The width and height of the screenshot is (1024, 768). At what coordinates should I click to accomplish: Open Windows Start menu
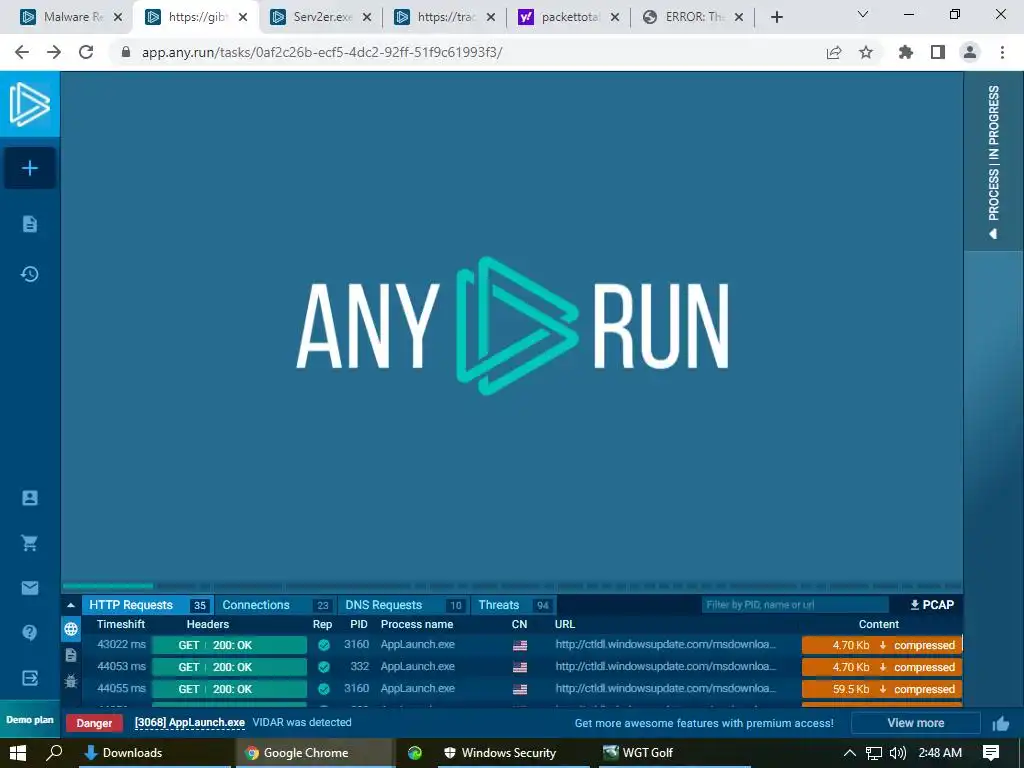(18, 753)
